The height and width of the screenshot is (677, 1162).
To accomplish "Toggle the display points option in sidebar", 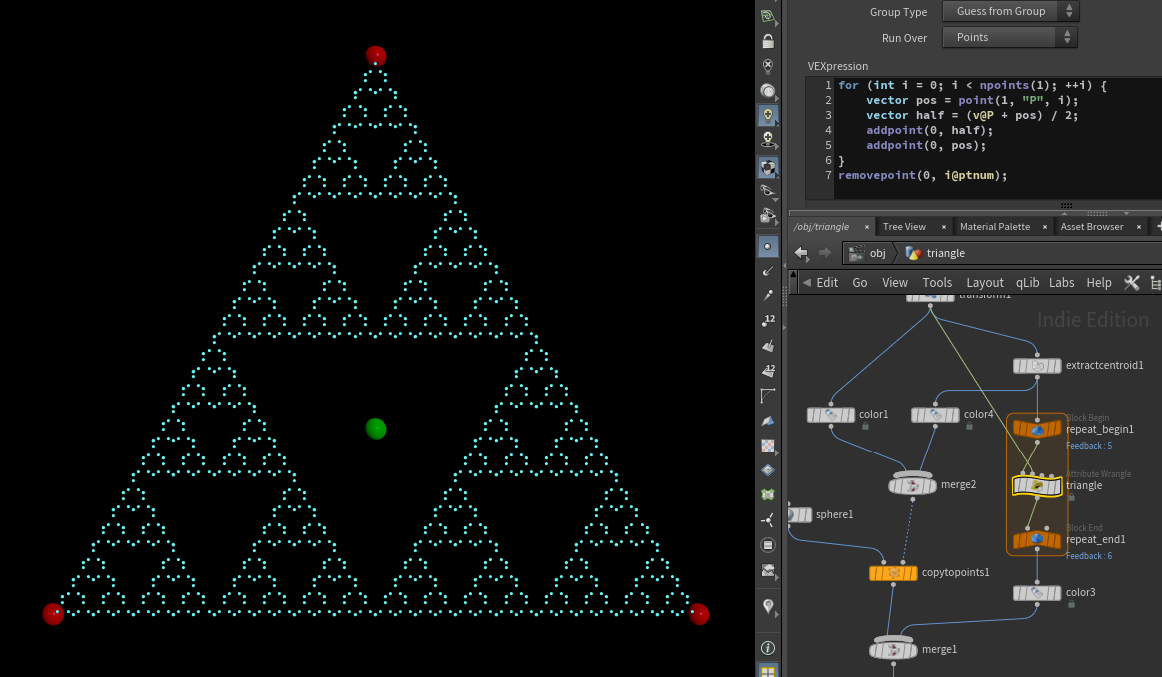I will click(768, 245).
